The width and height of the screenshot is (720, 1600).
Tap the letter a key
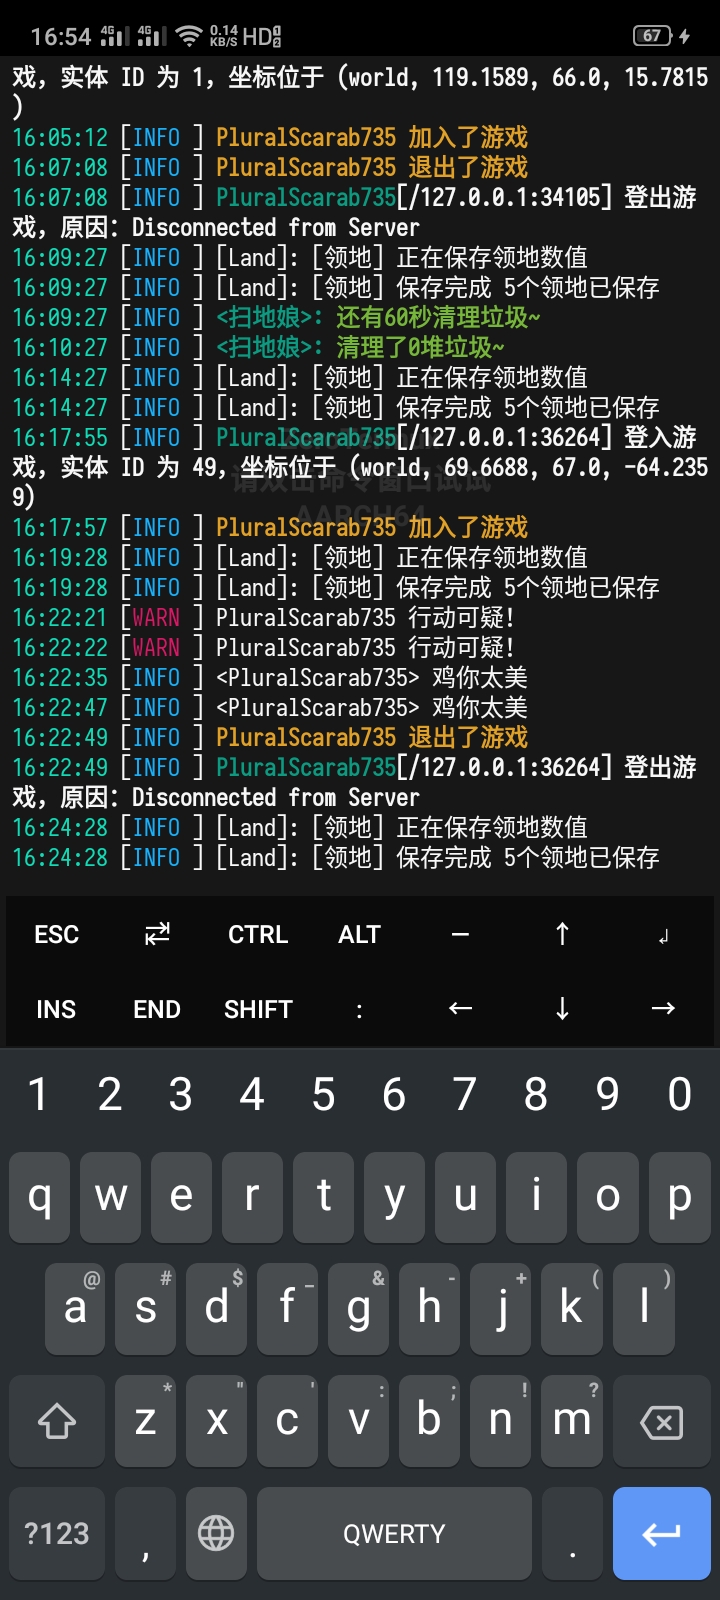[x=75, y=1309]
